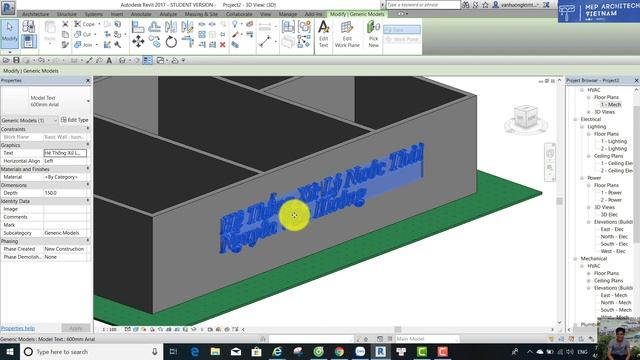Close the Properties palette

[88, 81]
